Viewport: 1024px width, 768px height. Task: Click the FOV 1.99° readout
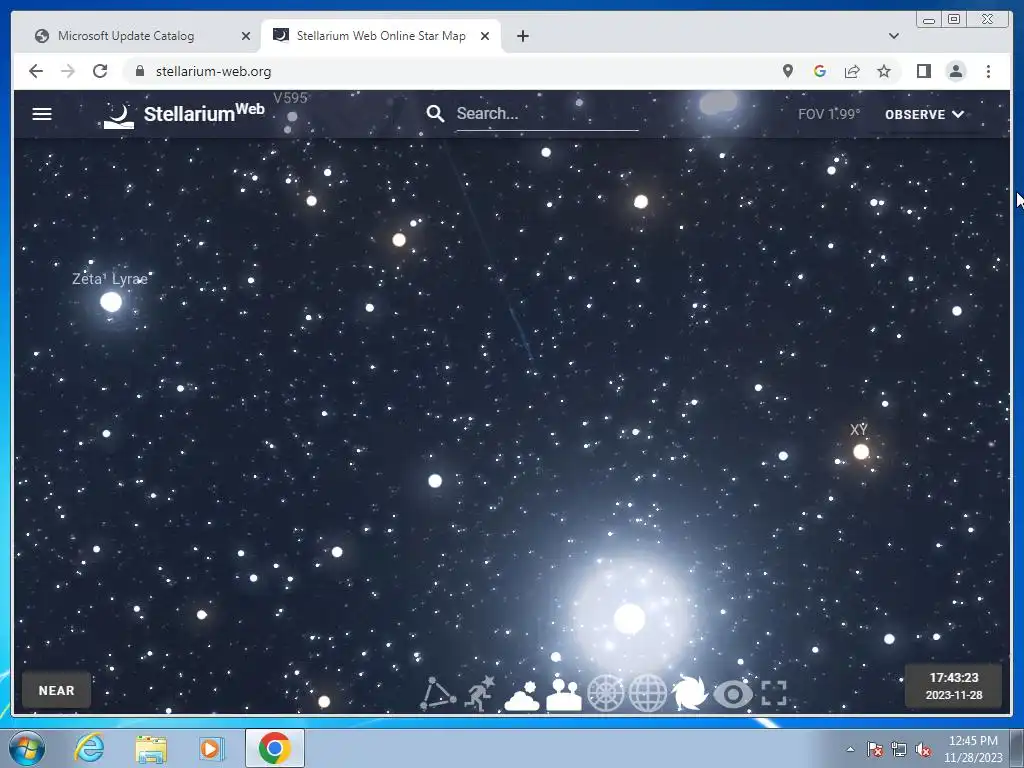829,114
